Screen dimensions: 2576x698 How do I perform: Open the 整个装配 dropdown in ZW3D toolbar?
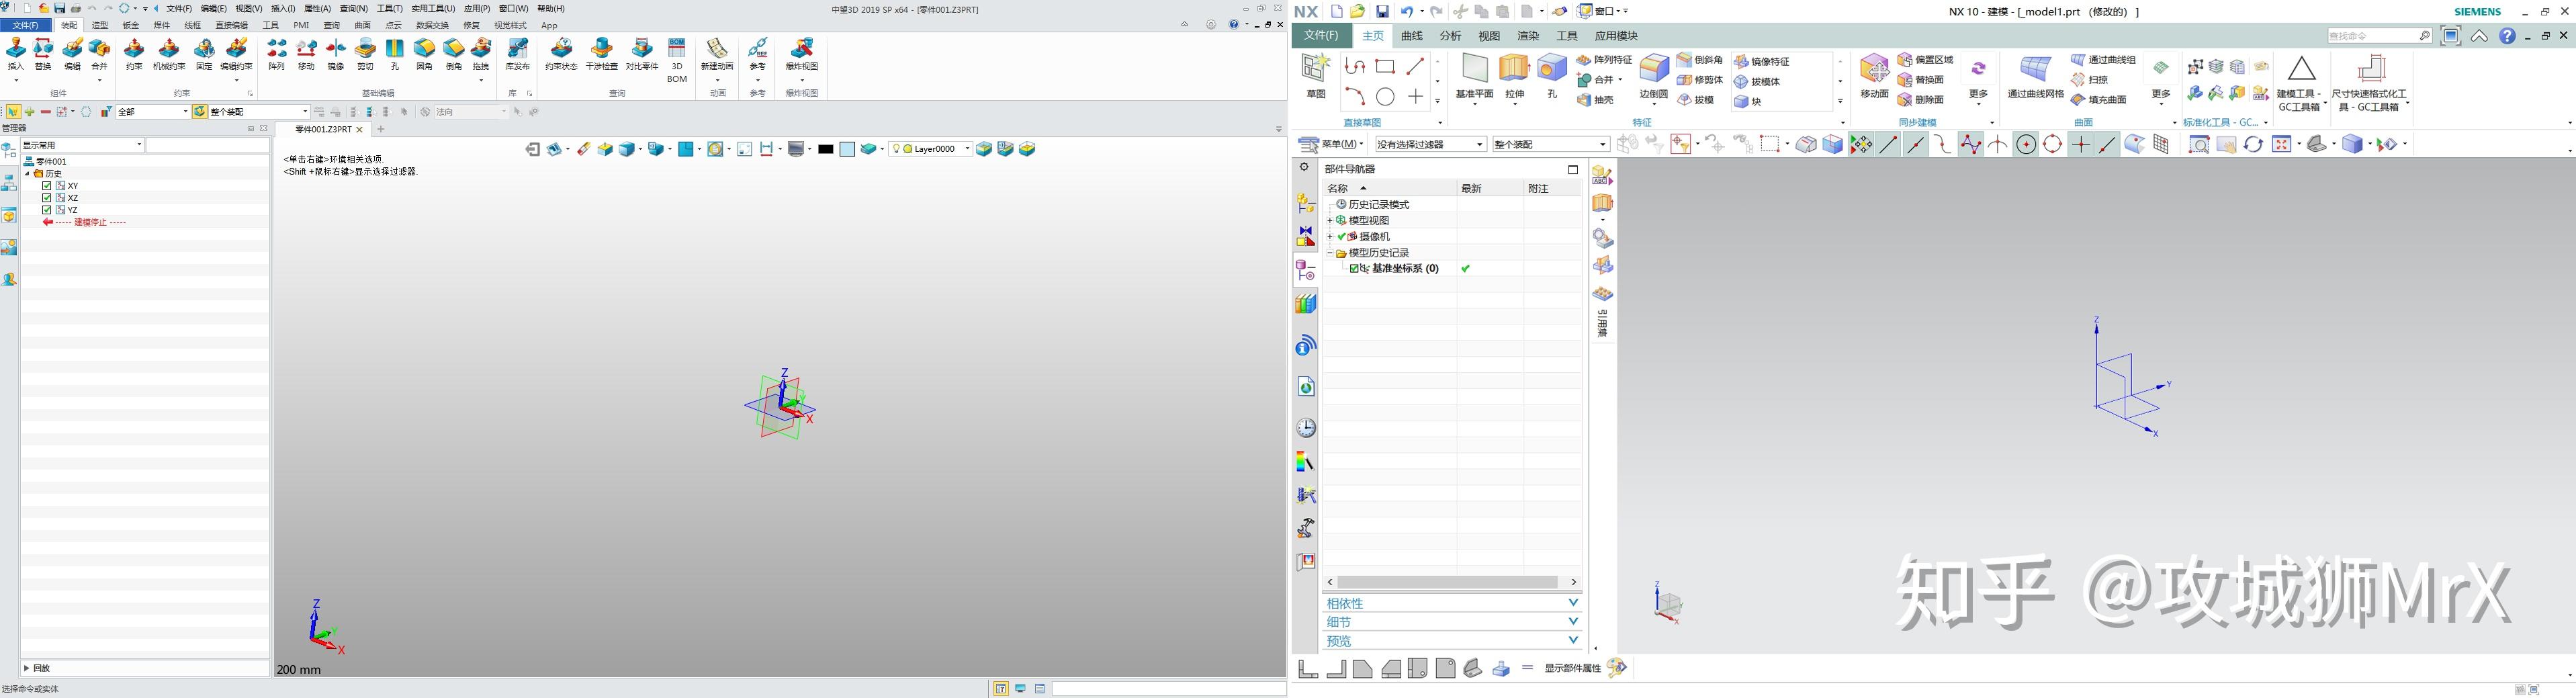[259, 112]
